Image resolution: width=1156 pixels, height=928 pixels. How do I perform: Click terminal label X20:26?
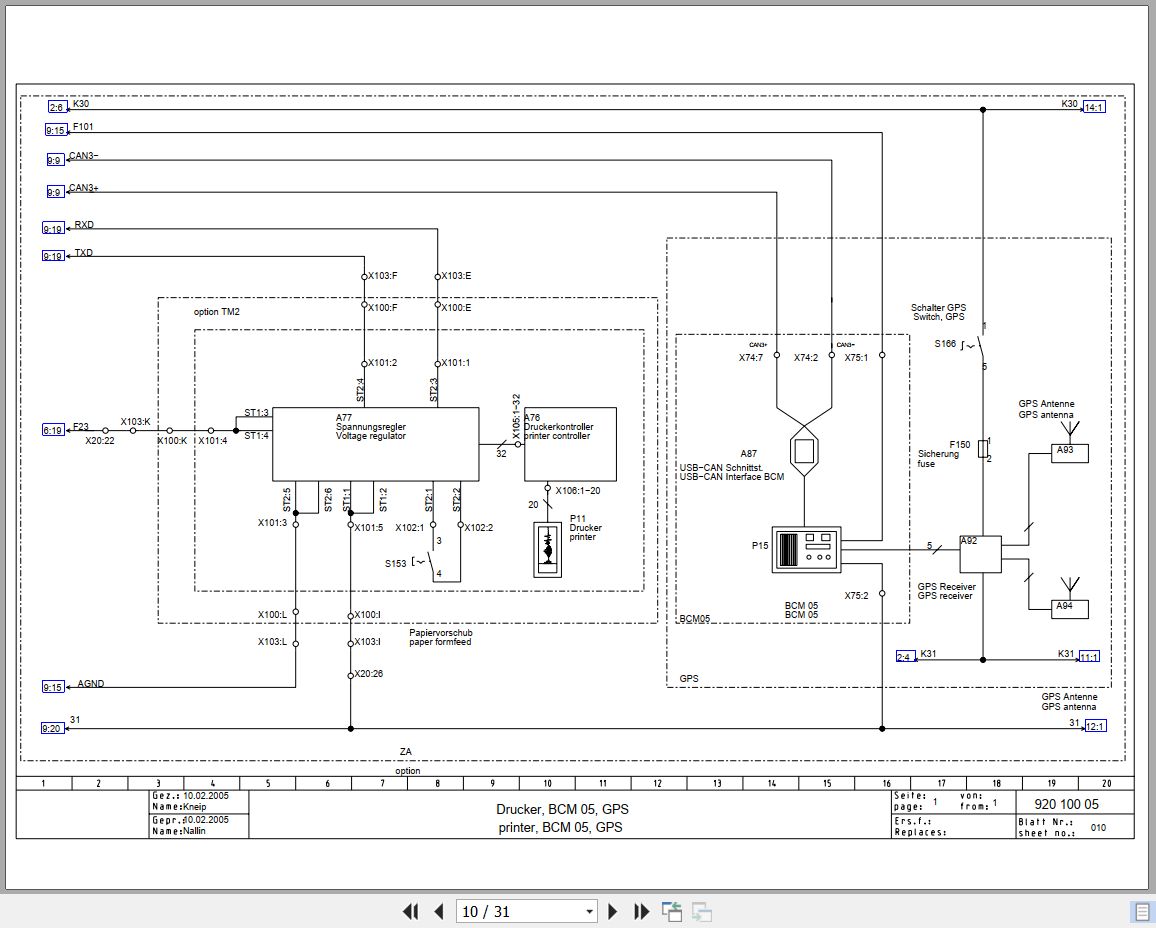[x=369, y=674]
